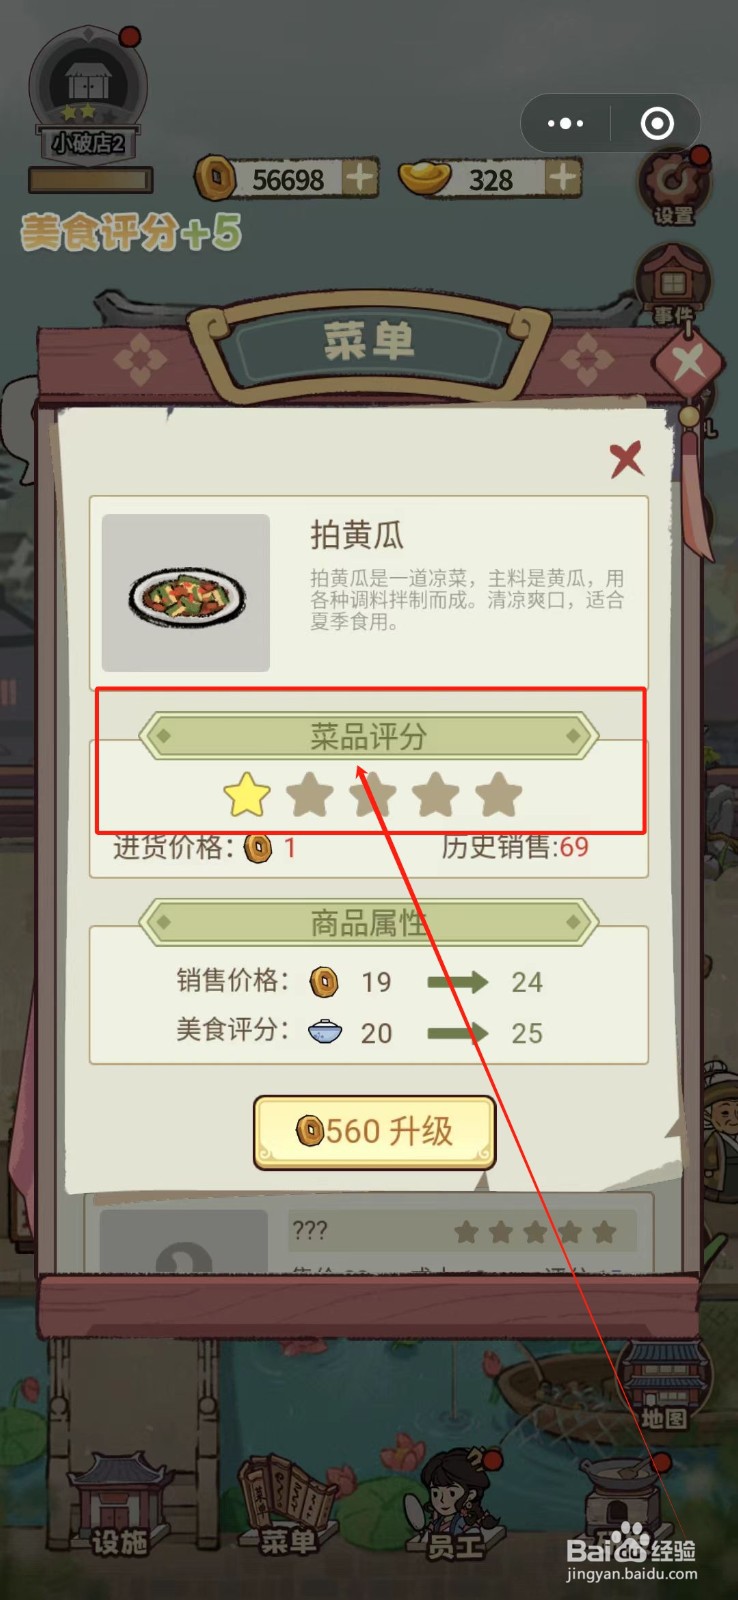Open the 地图 map icon
This screenshot has width=738, height=1600.
tap(665, 1386)
